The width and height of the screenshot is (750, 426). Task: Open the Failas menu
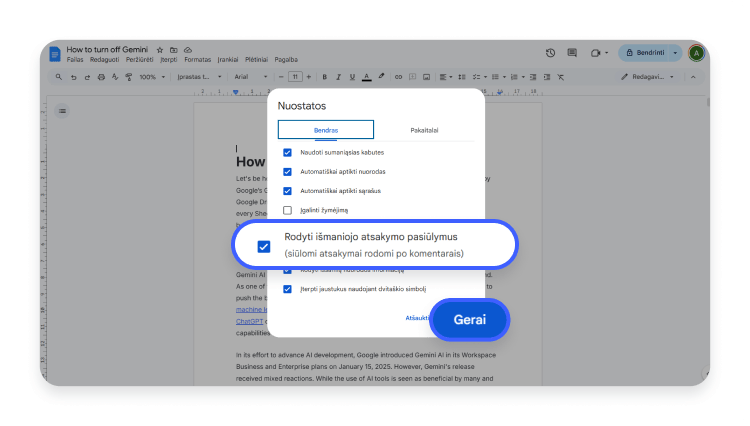coord(75,60)
